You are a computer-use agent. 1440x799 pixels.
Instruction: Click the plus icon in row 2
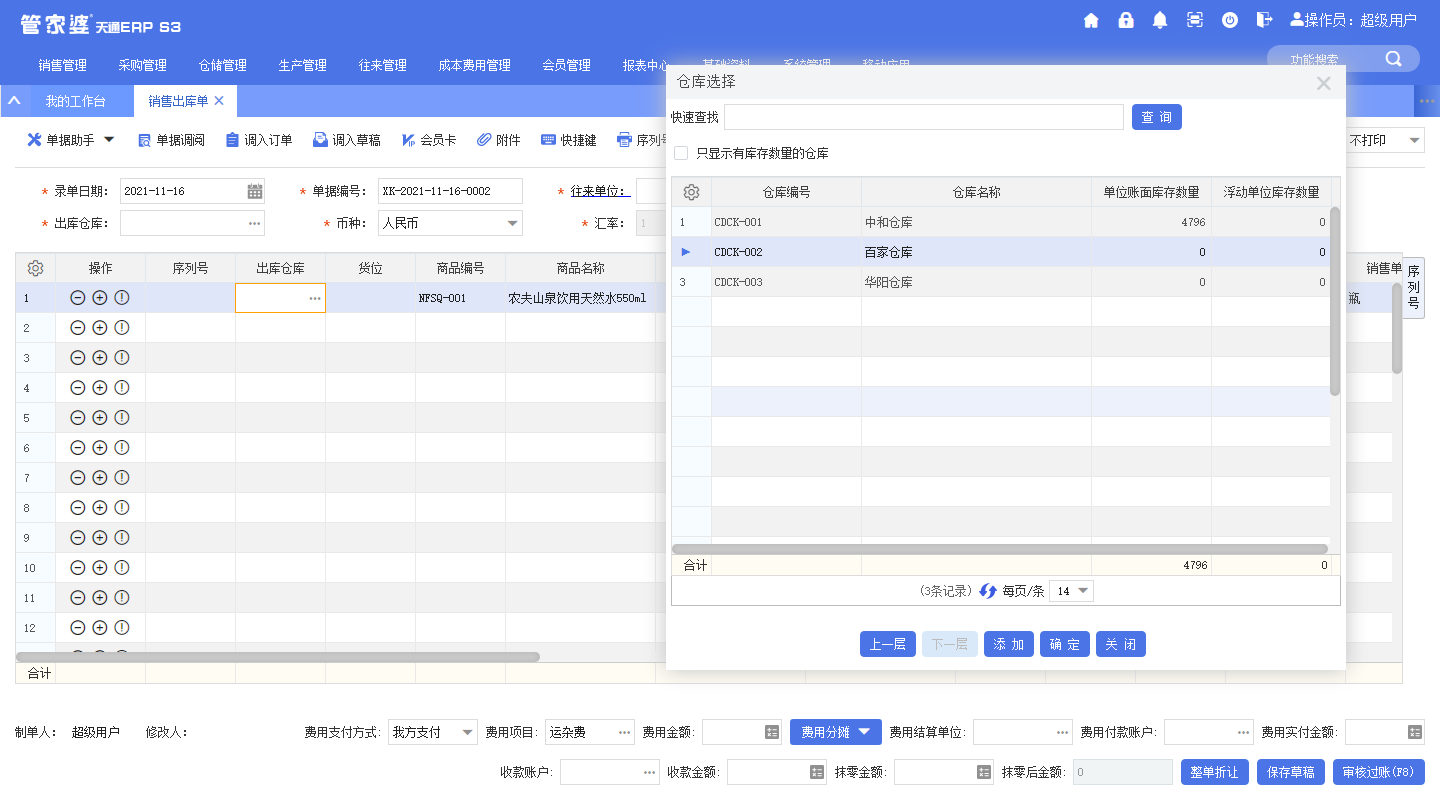(100, 328)
